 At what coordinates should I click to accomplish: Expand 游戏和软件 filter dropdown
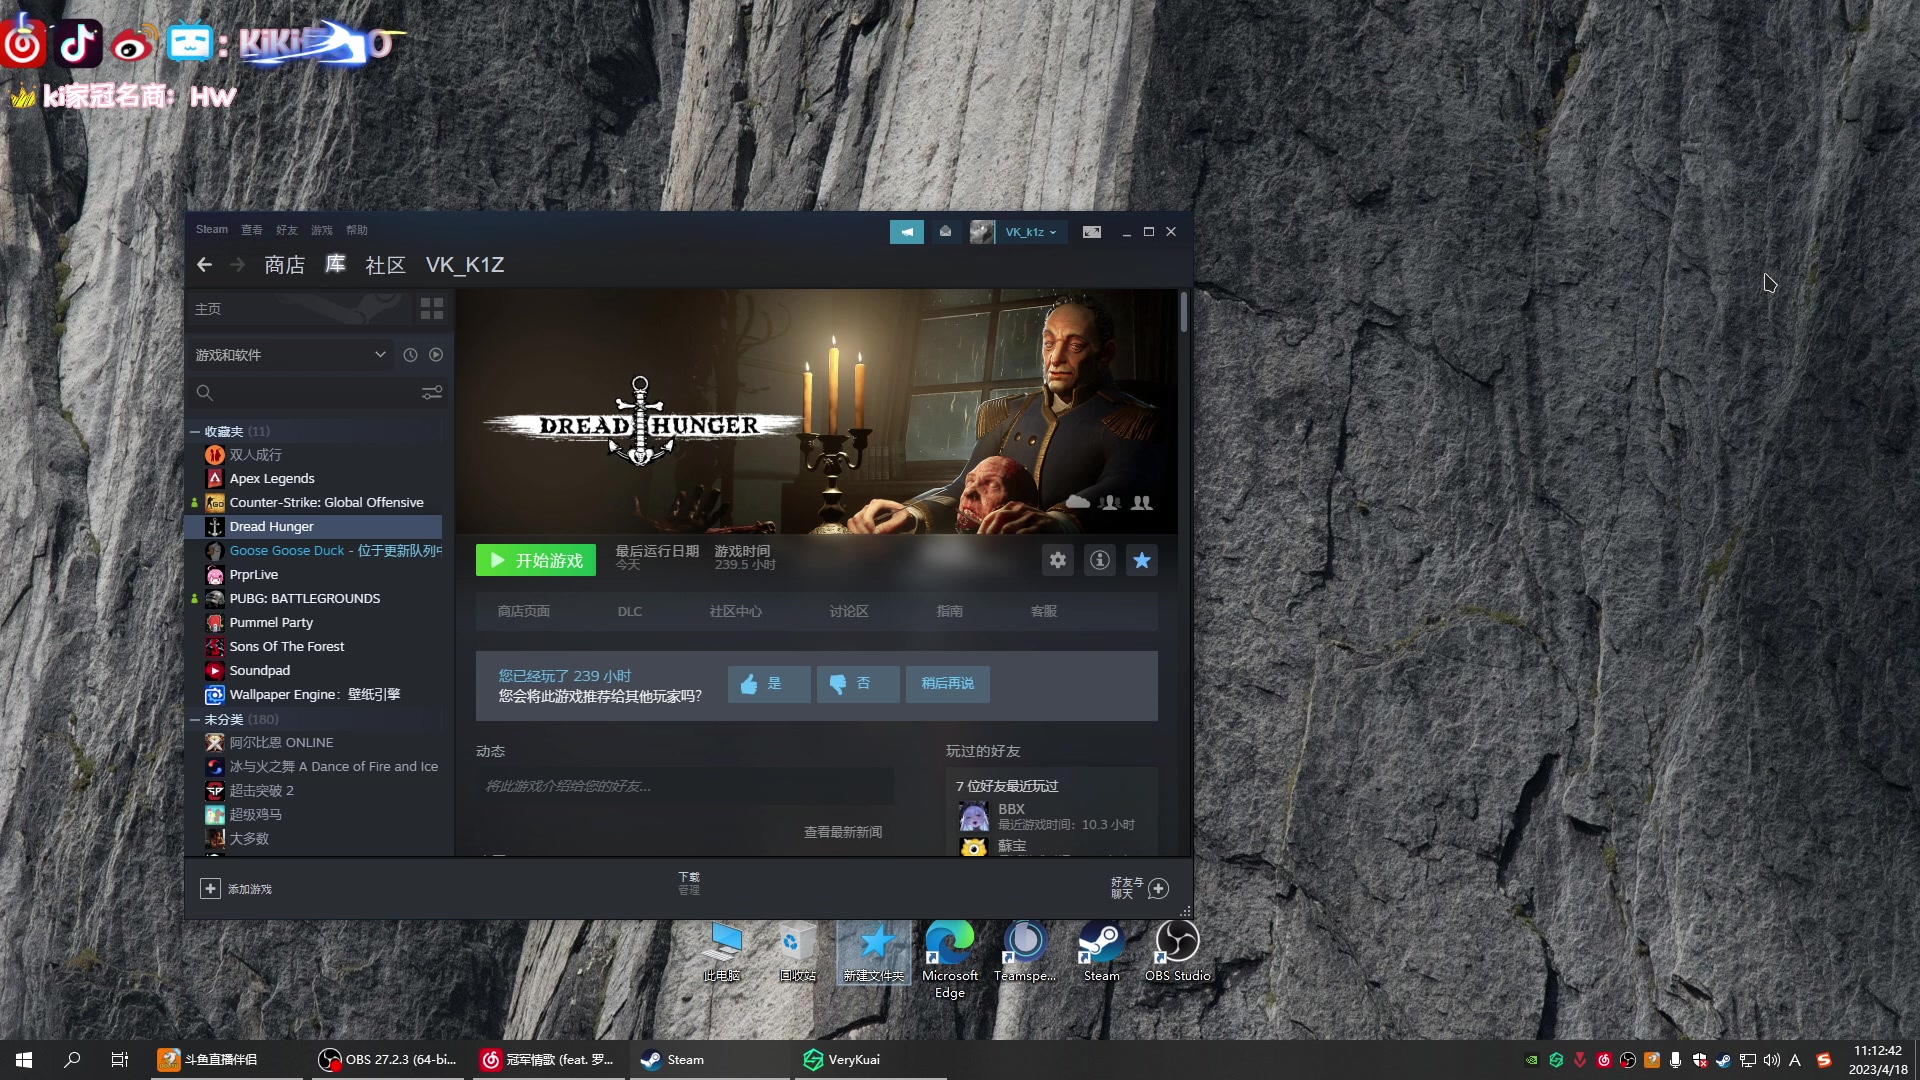(x=290, y=355)
